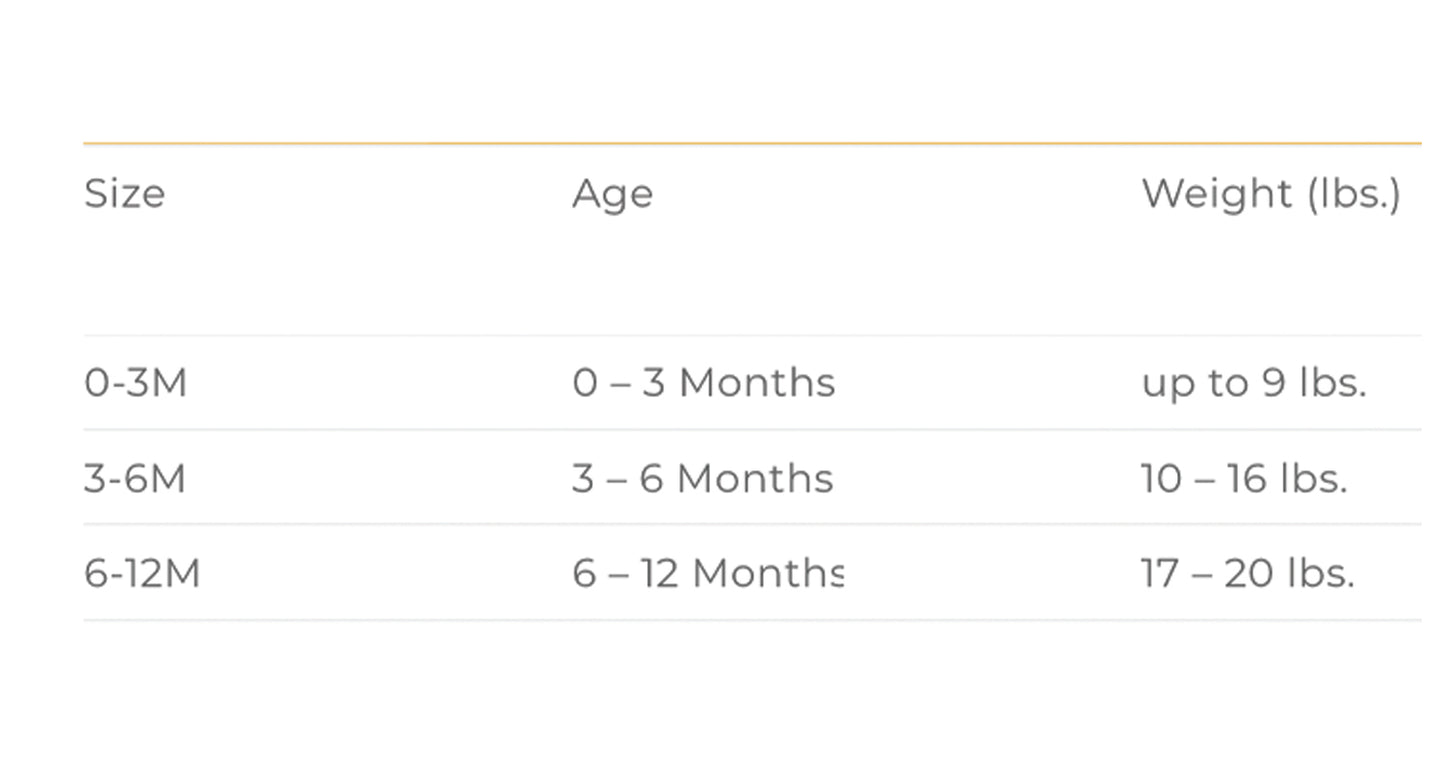Select the Weight (lbs.) column header

click(x=1270, y=193)
